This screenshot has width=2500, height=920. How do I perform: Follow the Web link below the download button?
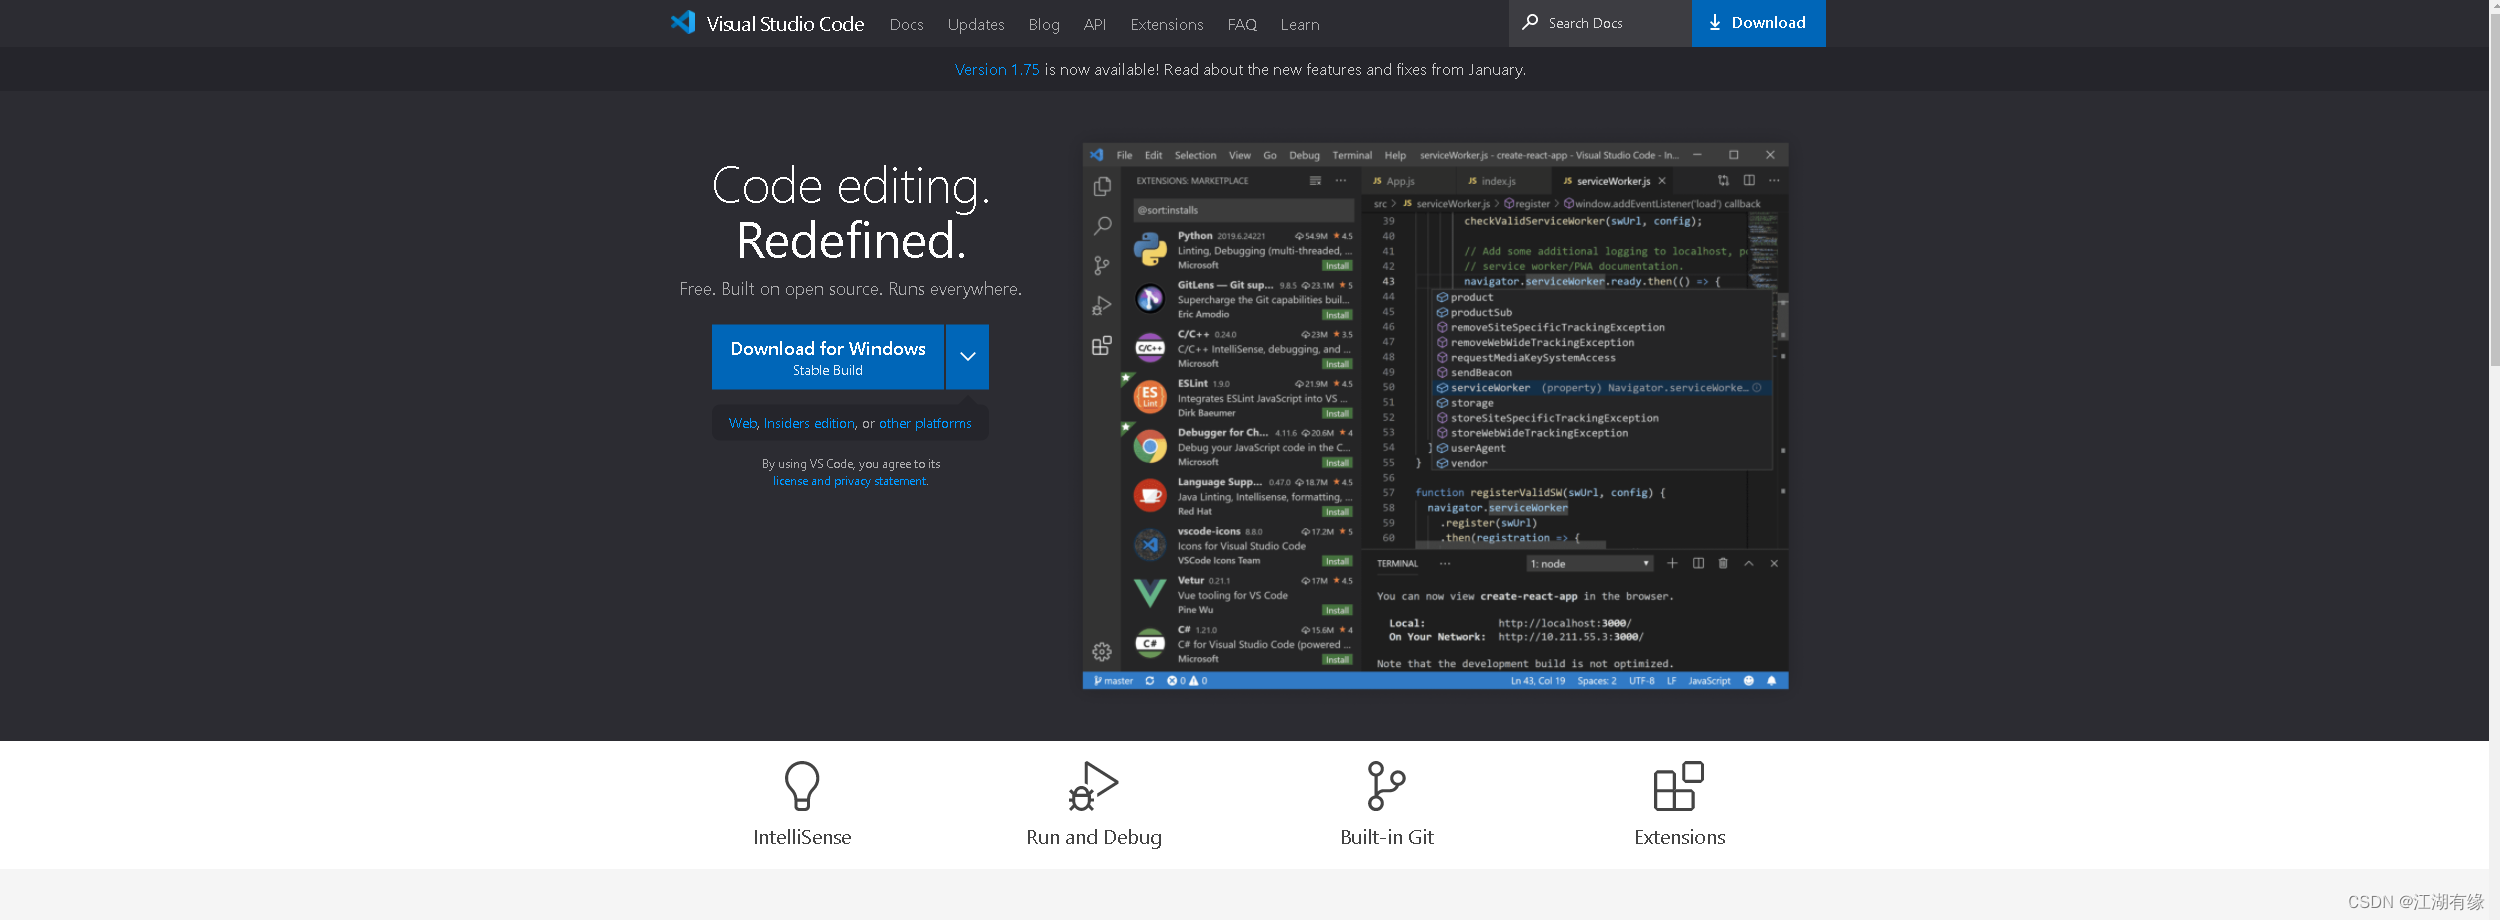pos(743,423)
